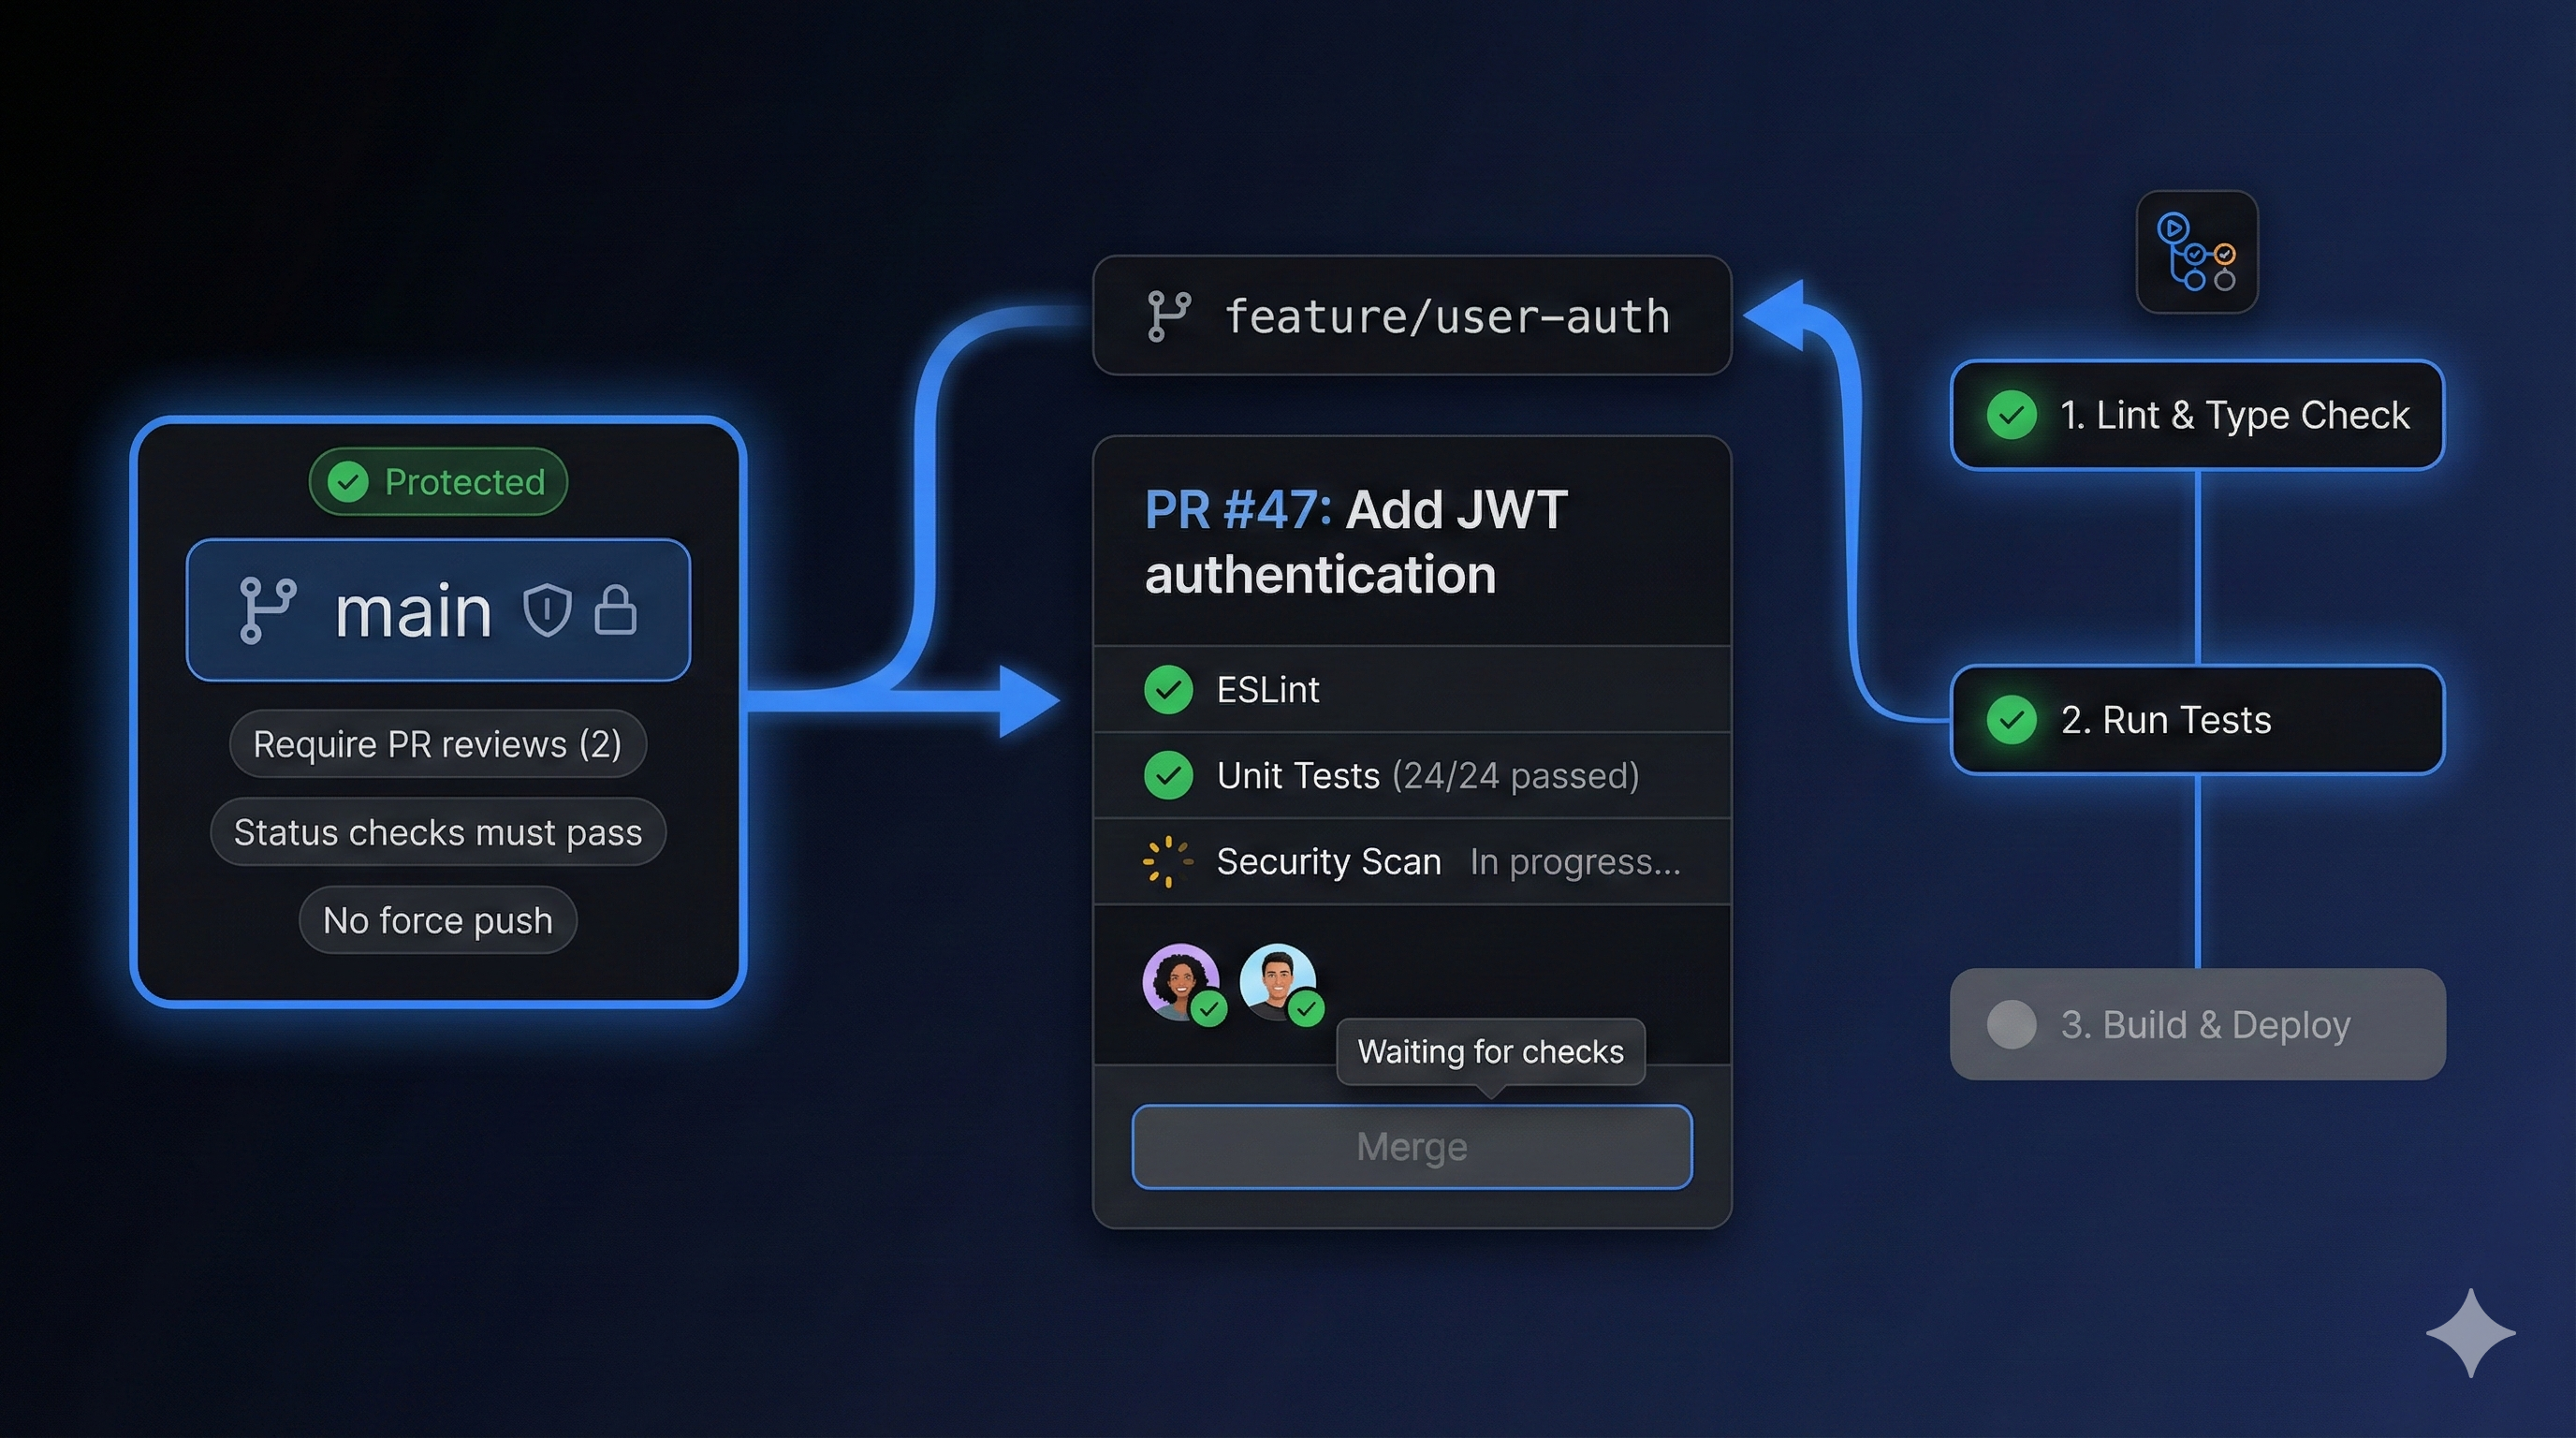Click the branch icon next to feature/user-auth
2576x1438 pixels.
(1172, 317)
